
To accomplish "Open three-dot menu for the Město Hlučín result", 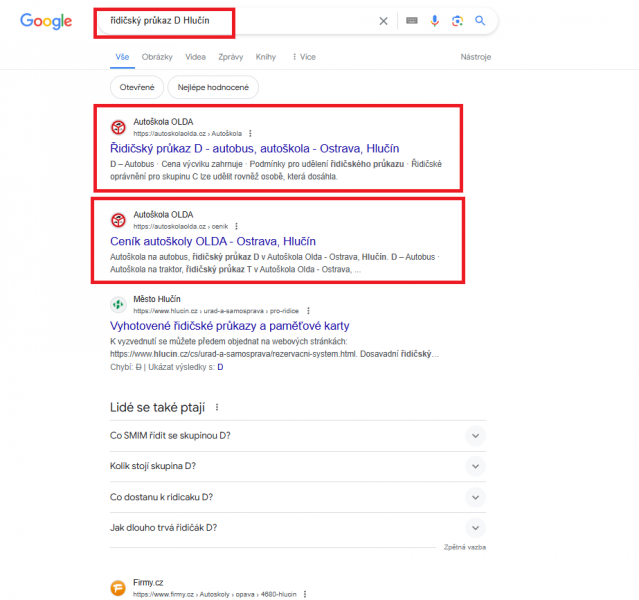I will click(x=308, y=311).
